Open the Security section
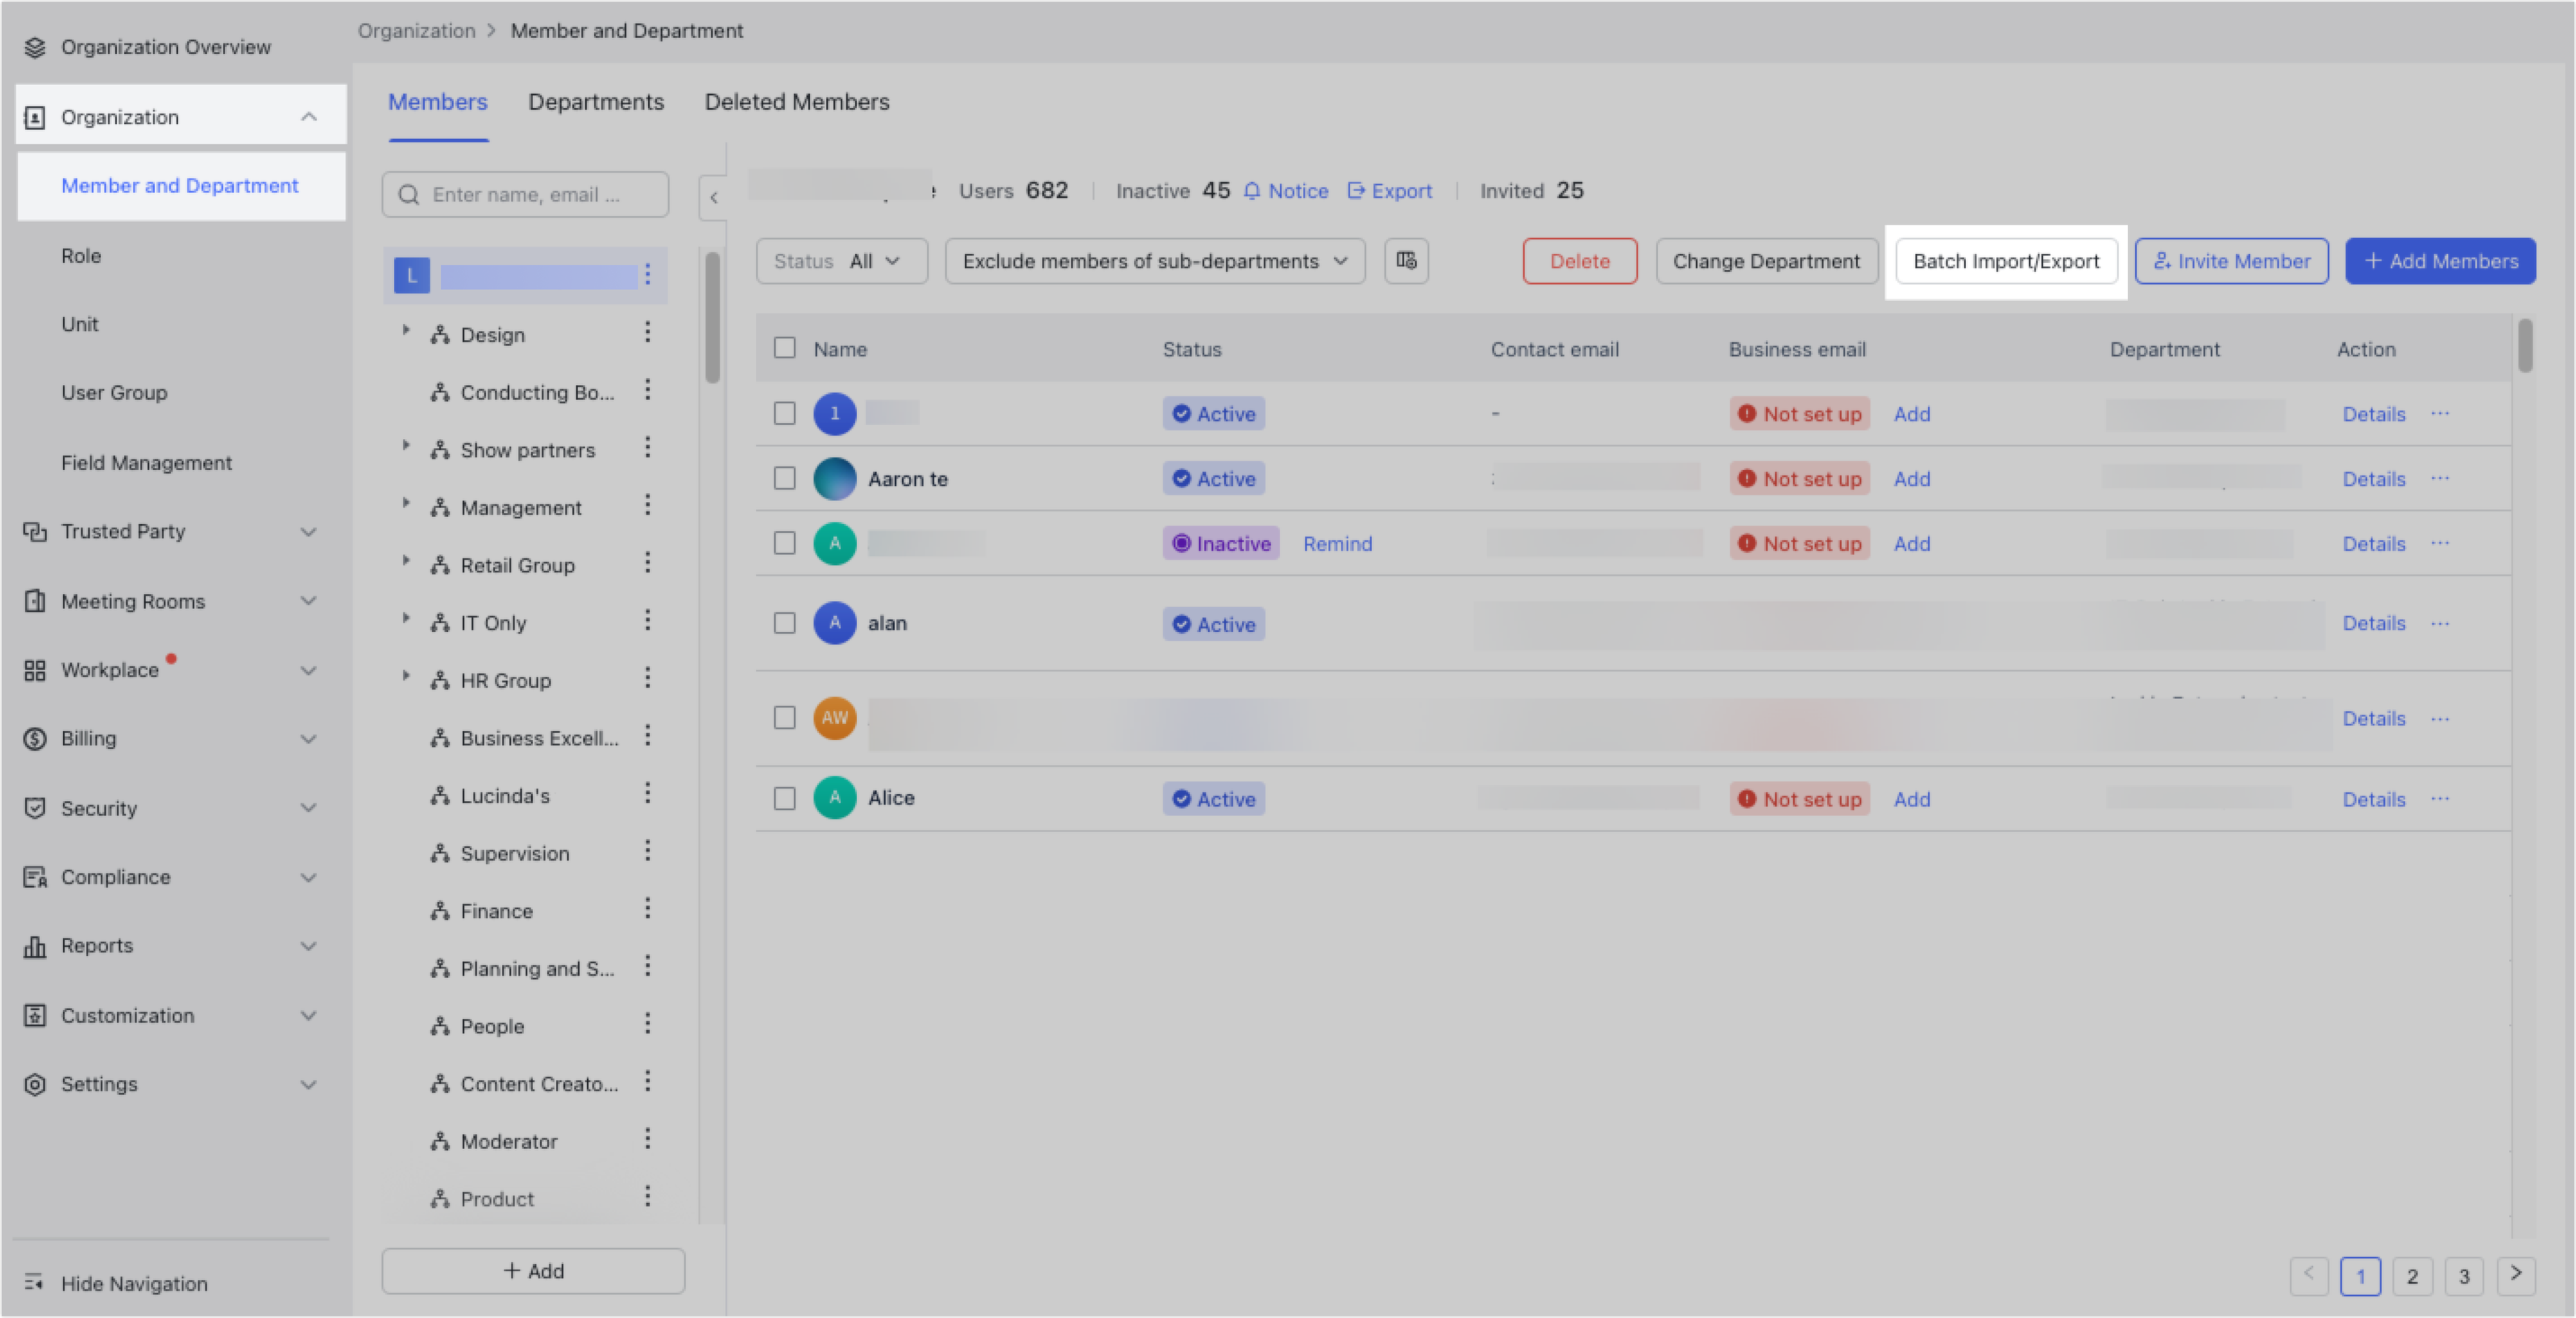Viewport: 2576px width, 1318px height. pyautogui.click(x=98, y=808)
